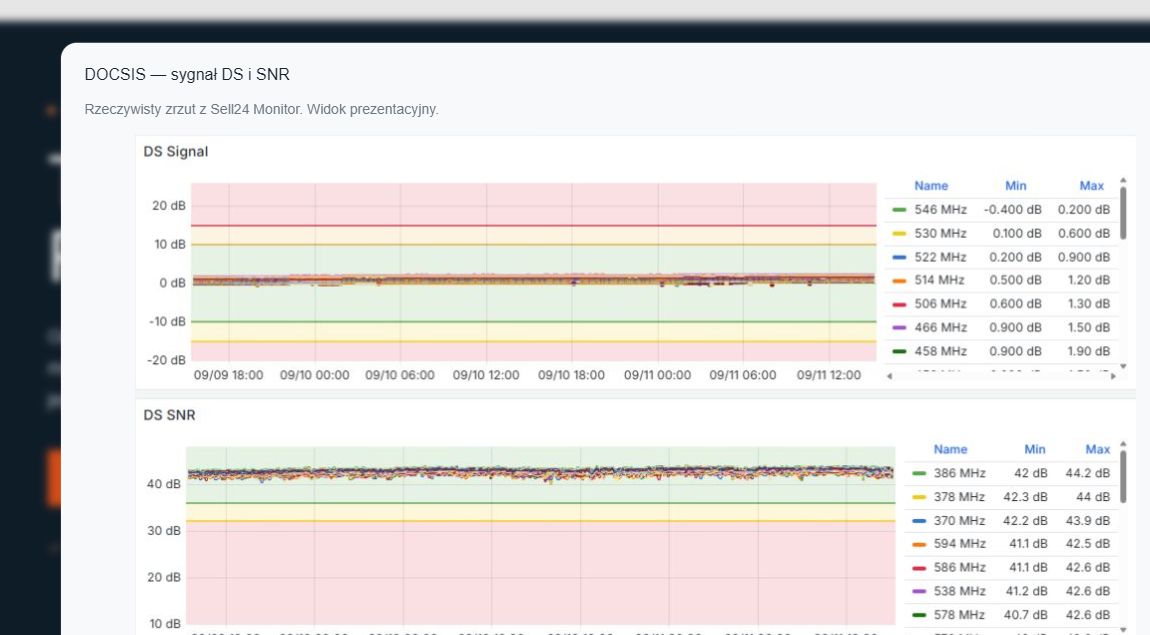
Task: Toggle the 546 MHz series in legend
Action: tap(940, 210)
